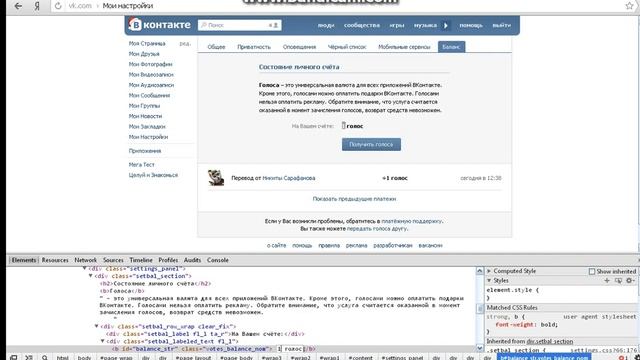Open the Timeline tab
The width and height of the screenshot is (640, 360).
coord(141,260)
